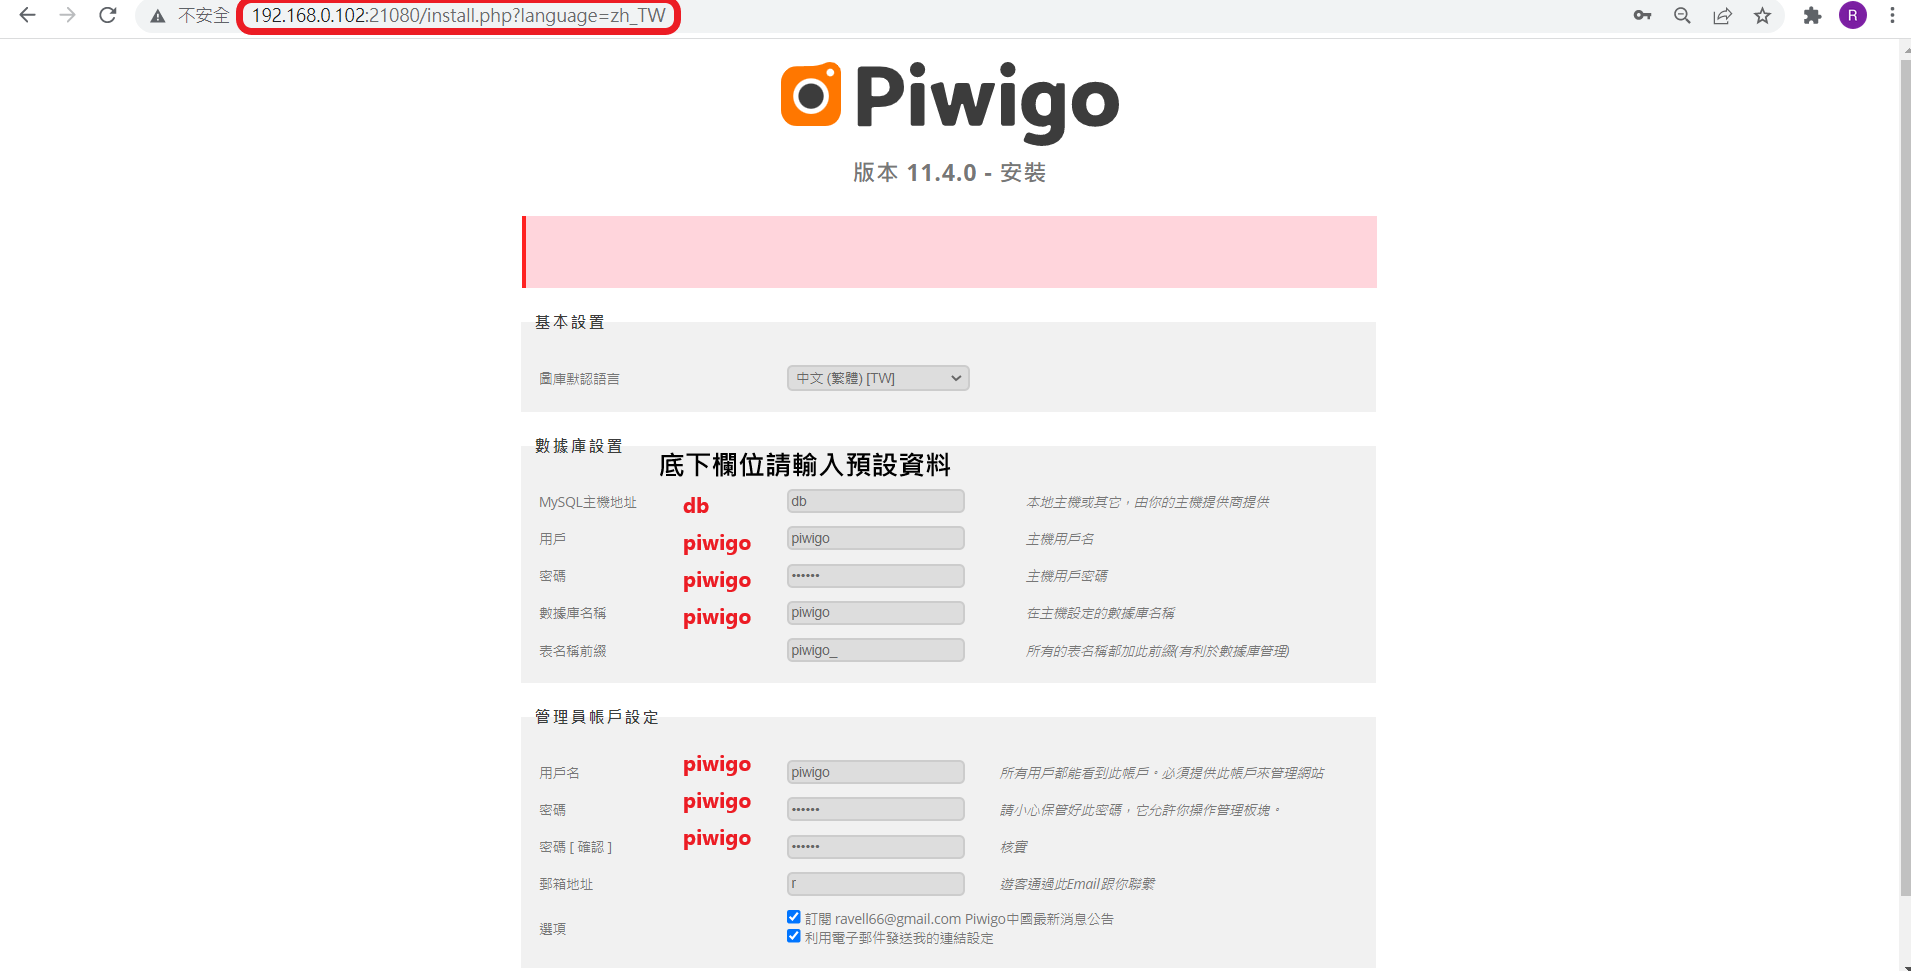The height and width of the screenshot is (971, 1911).
Task: Click the 密碼 [確認] confirm field
Action: pos(875,847)
